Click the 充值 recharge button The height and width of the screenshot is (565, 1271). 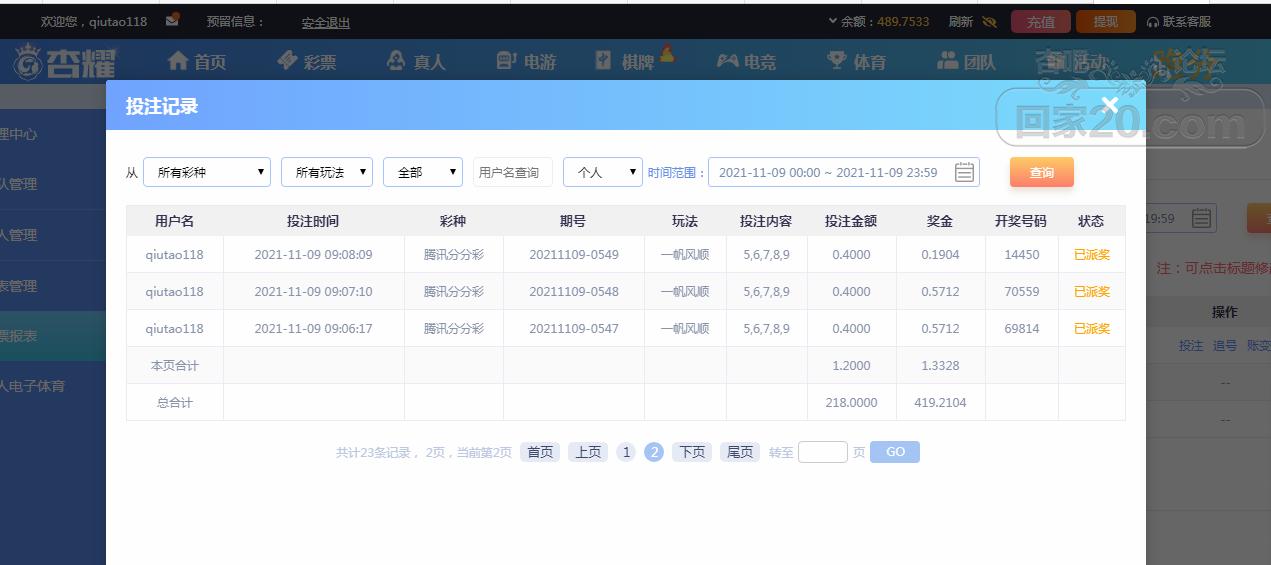click(1040, 22)
